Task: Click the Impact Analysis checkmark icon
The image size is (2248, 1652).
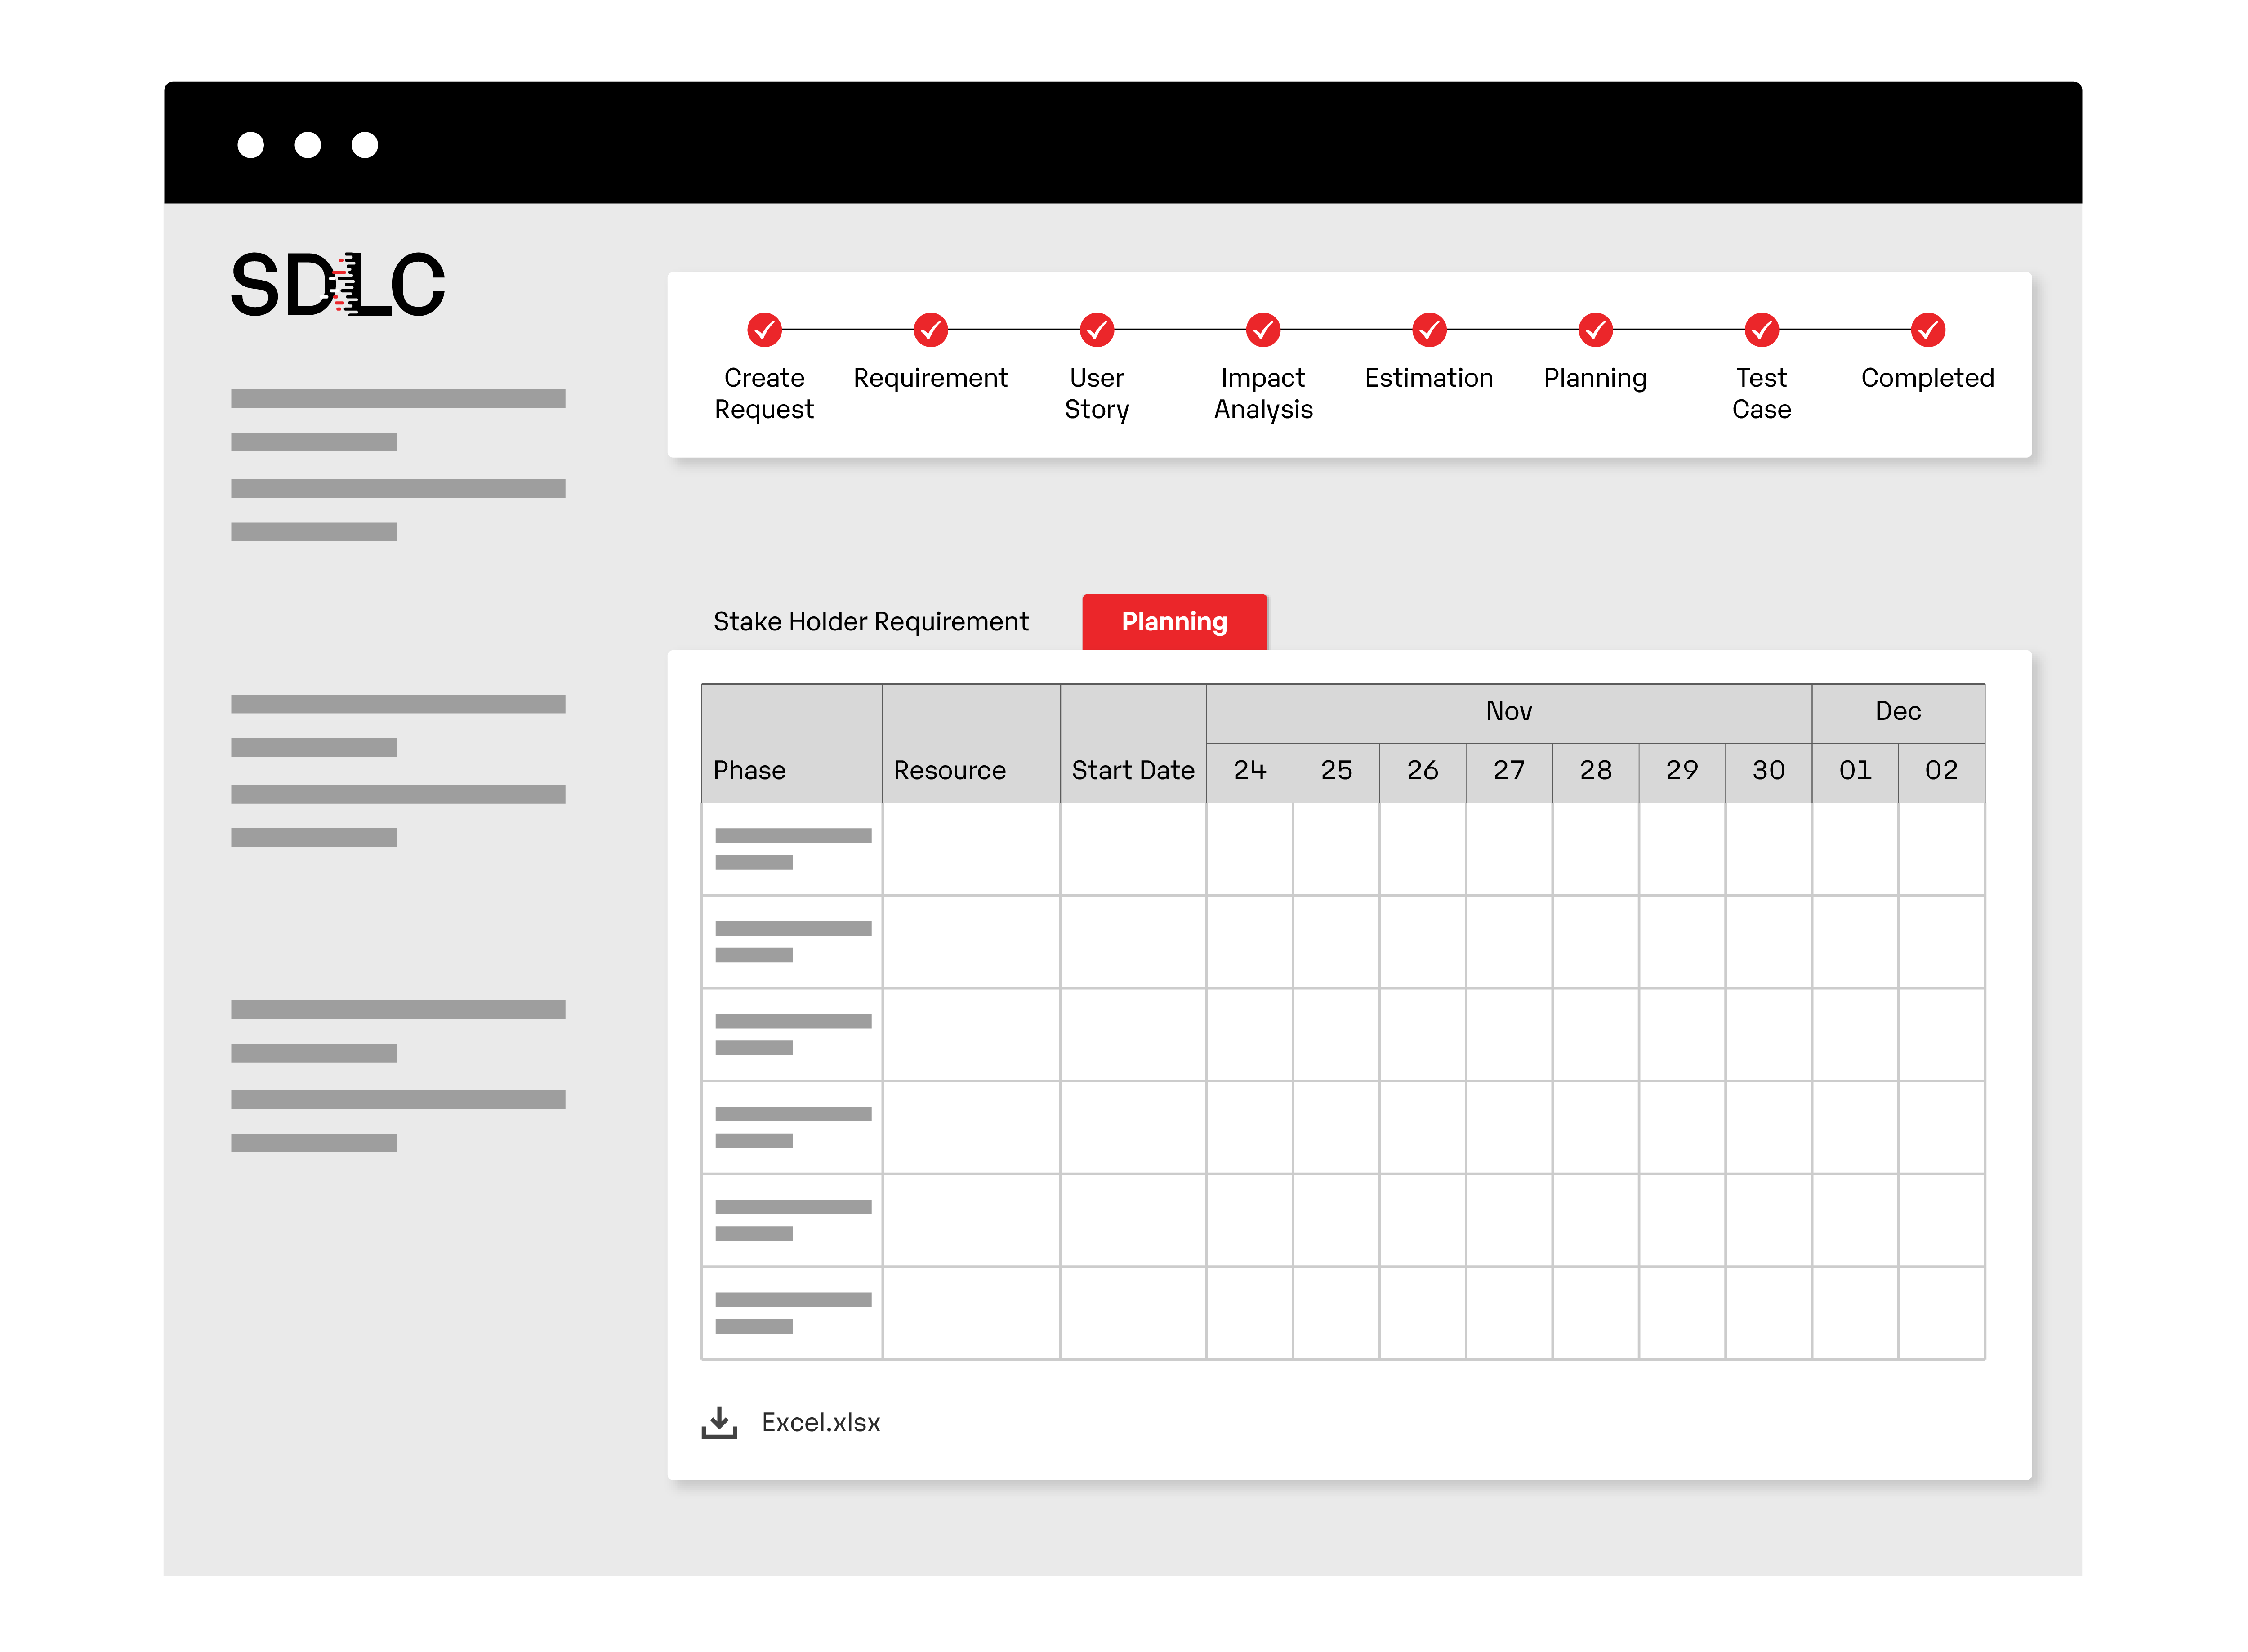Action: (1263, 329)
